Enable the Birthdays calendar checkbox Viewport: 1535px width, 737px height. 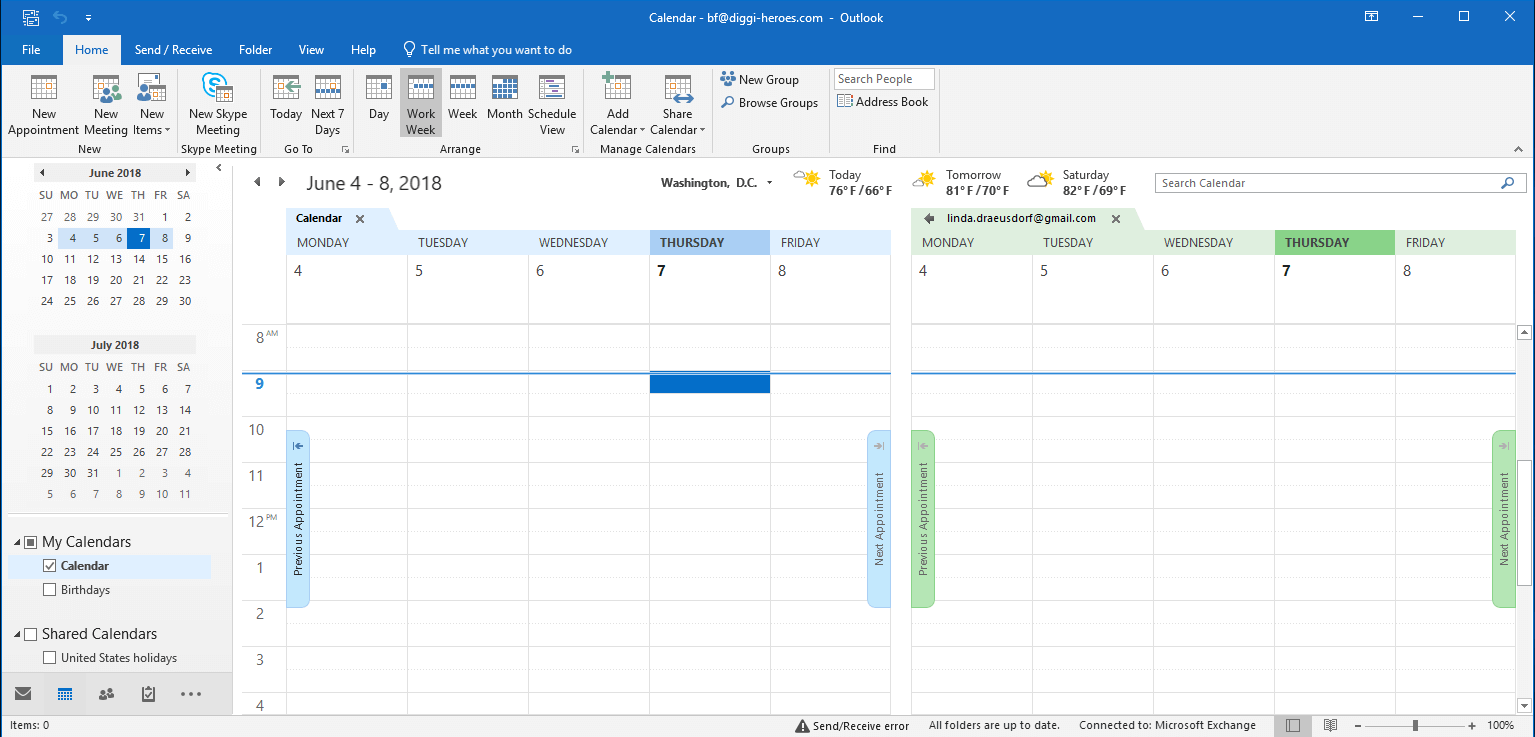coord(50,590)
